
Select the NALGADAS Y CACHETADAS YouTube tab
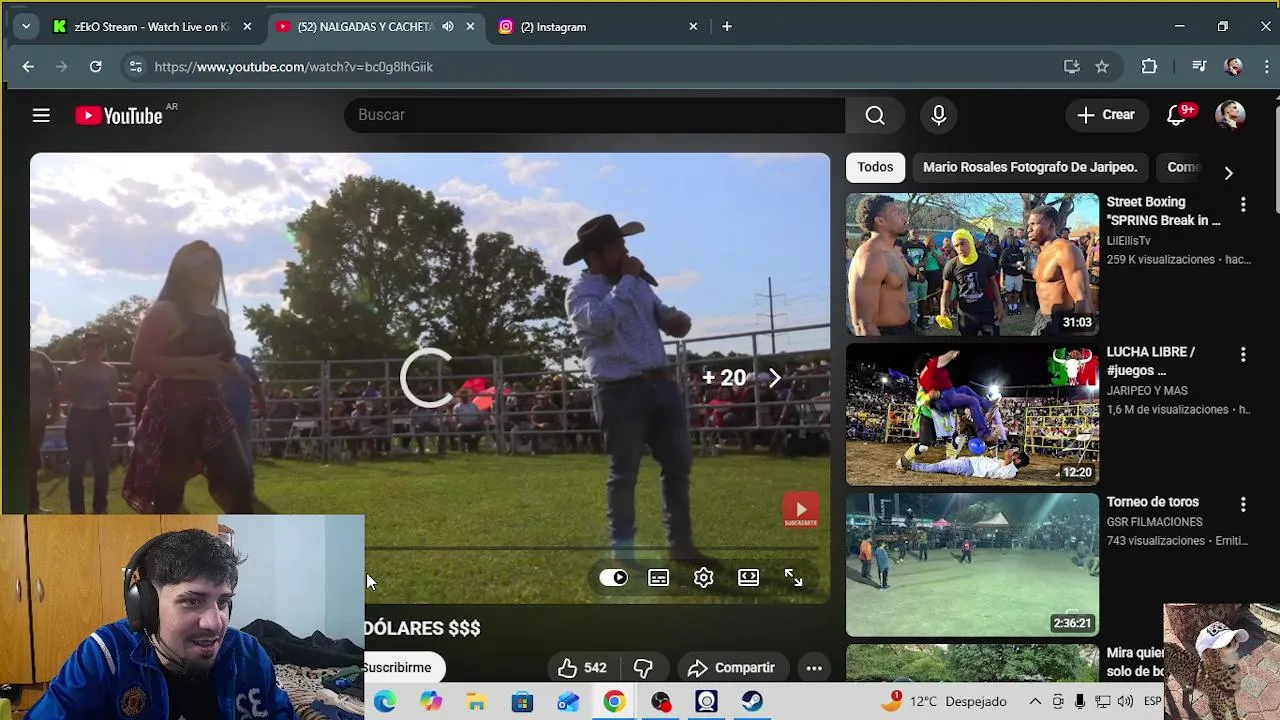375,27
